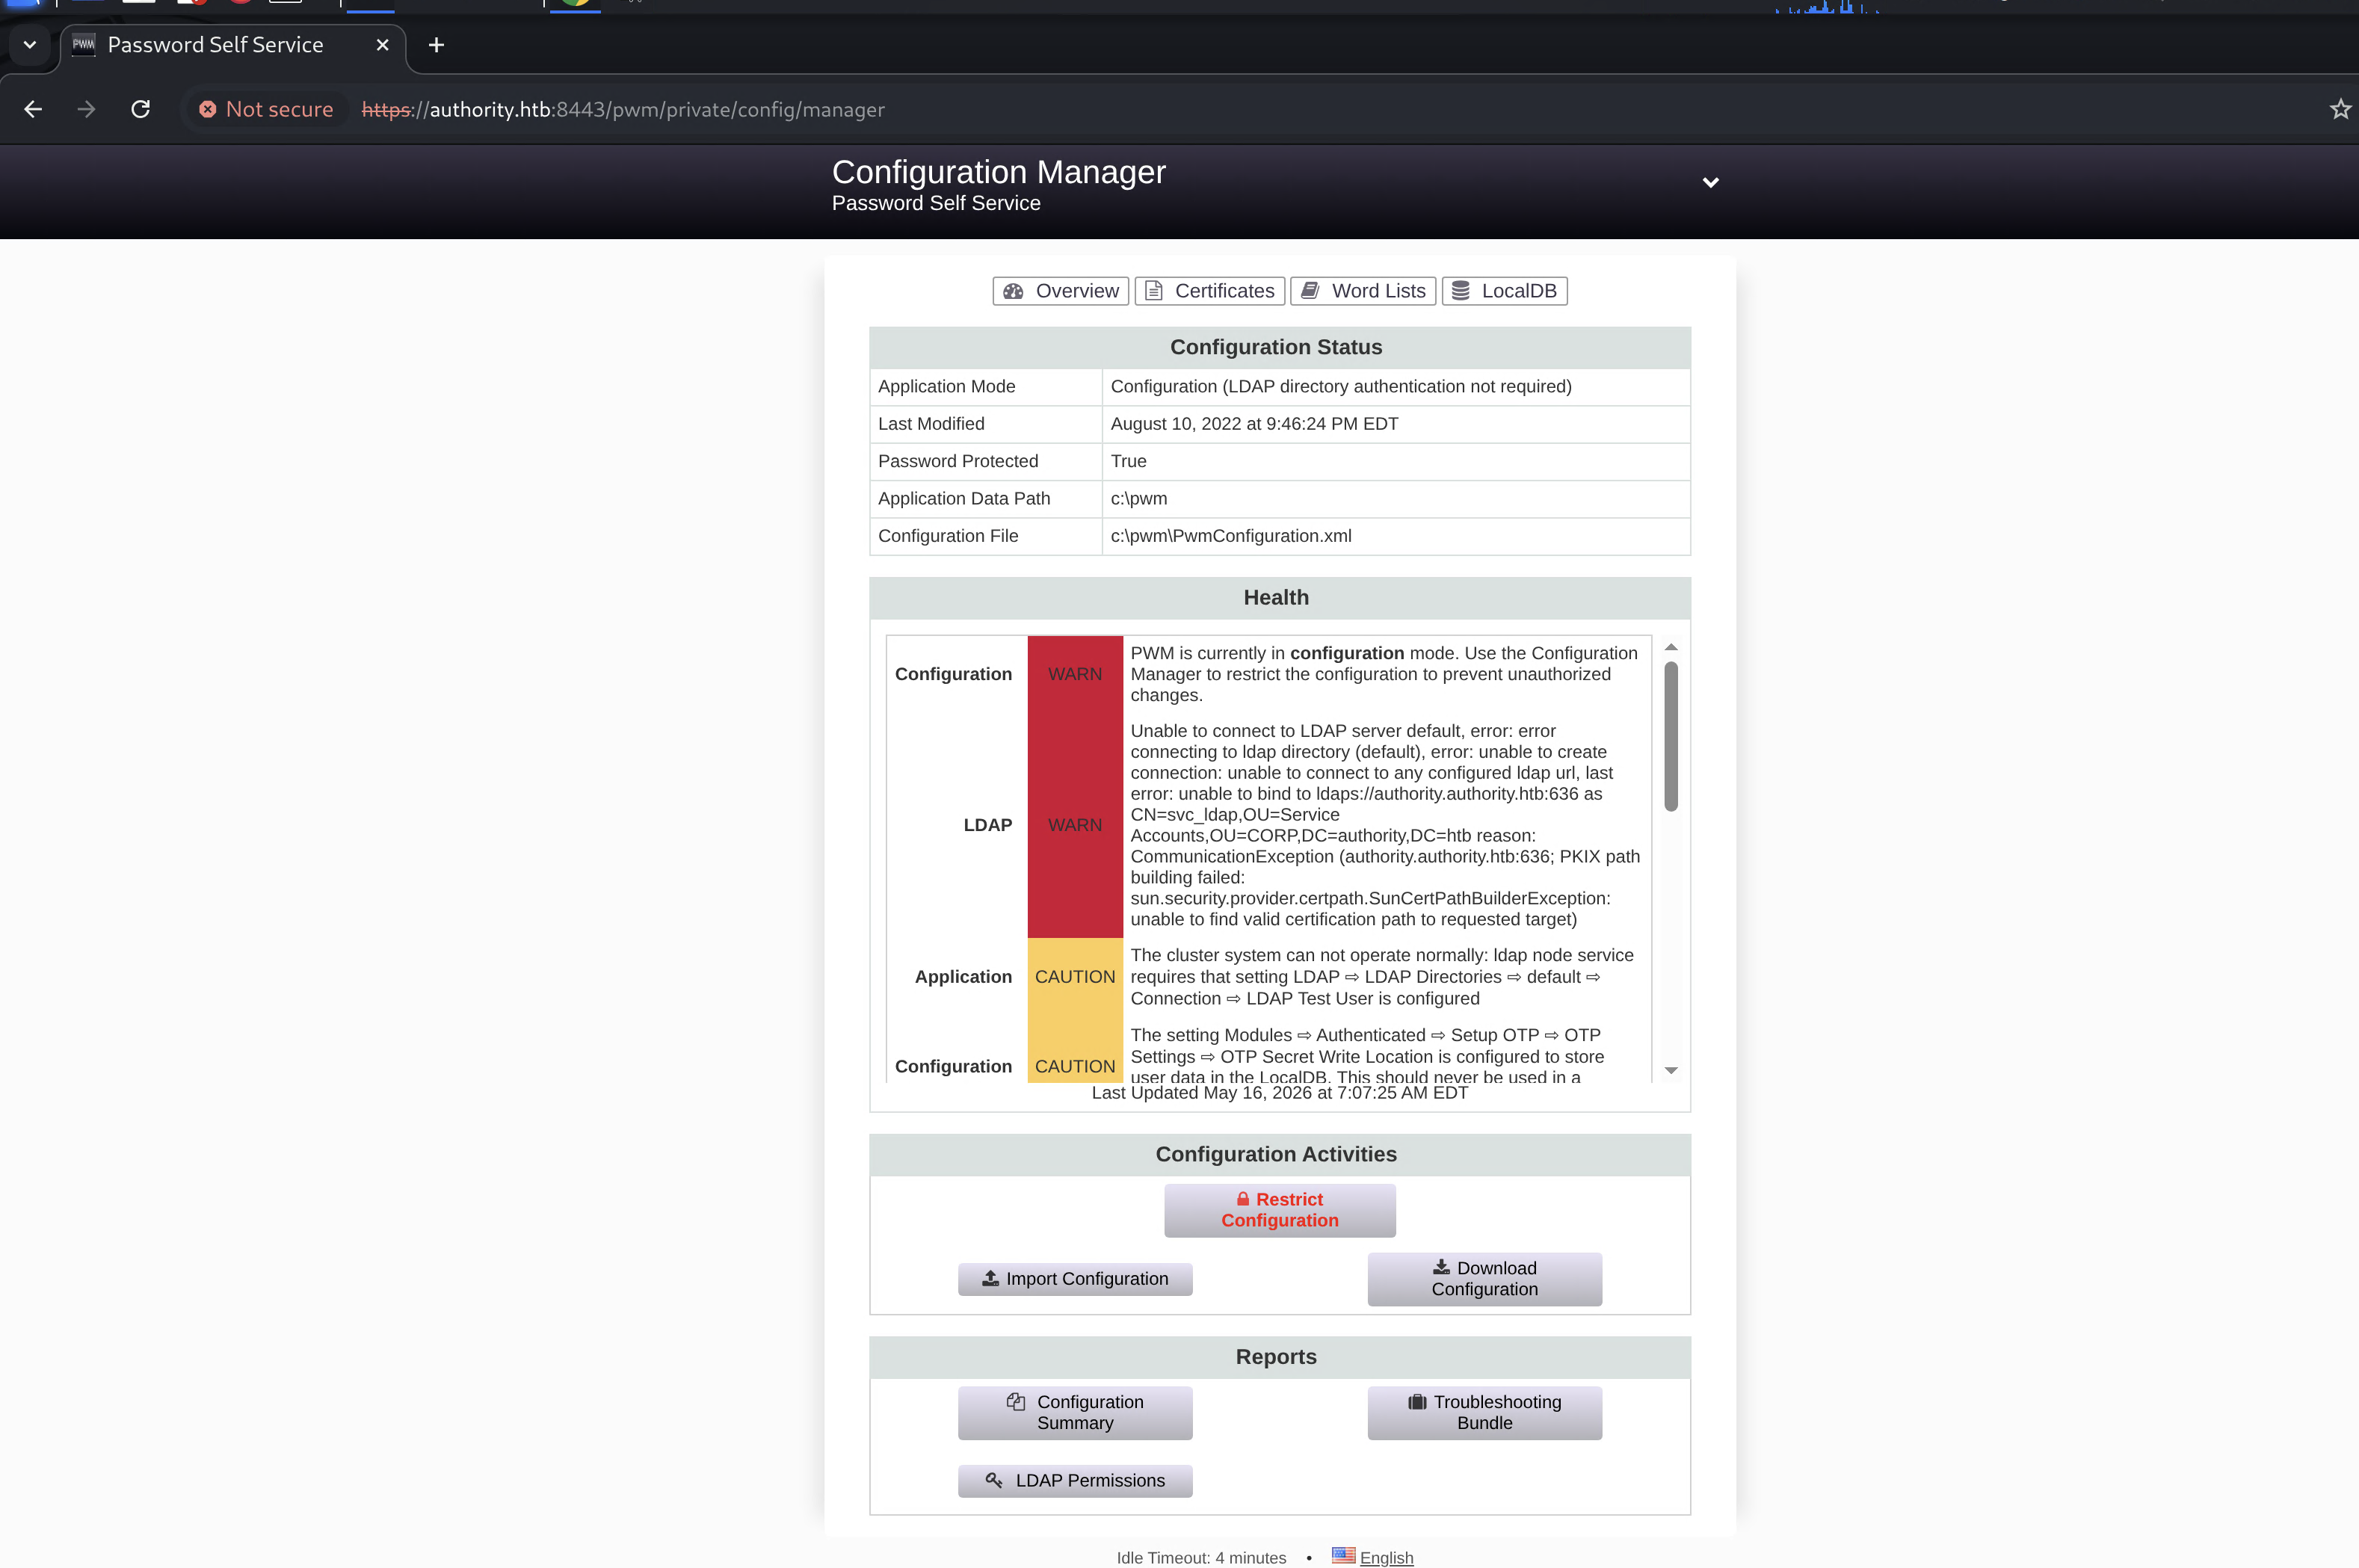
Task: Click the Import Configuration button
Action: [1075, 1279]
